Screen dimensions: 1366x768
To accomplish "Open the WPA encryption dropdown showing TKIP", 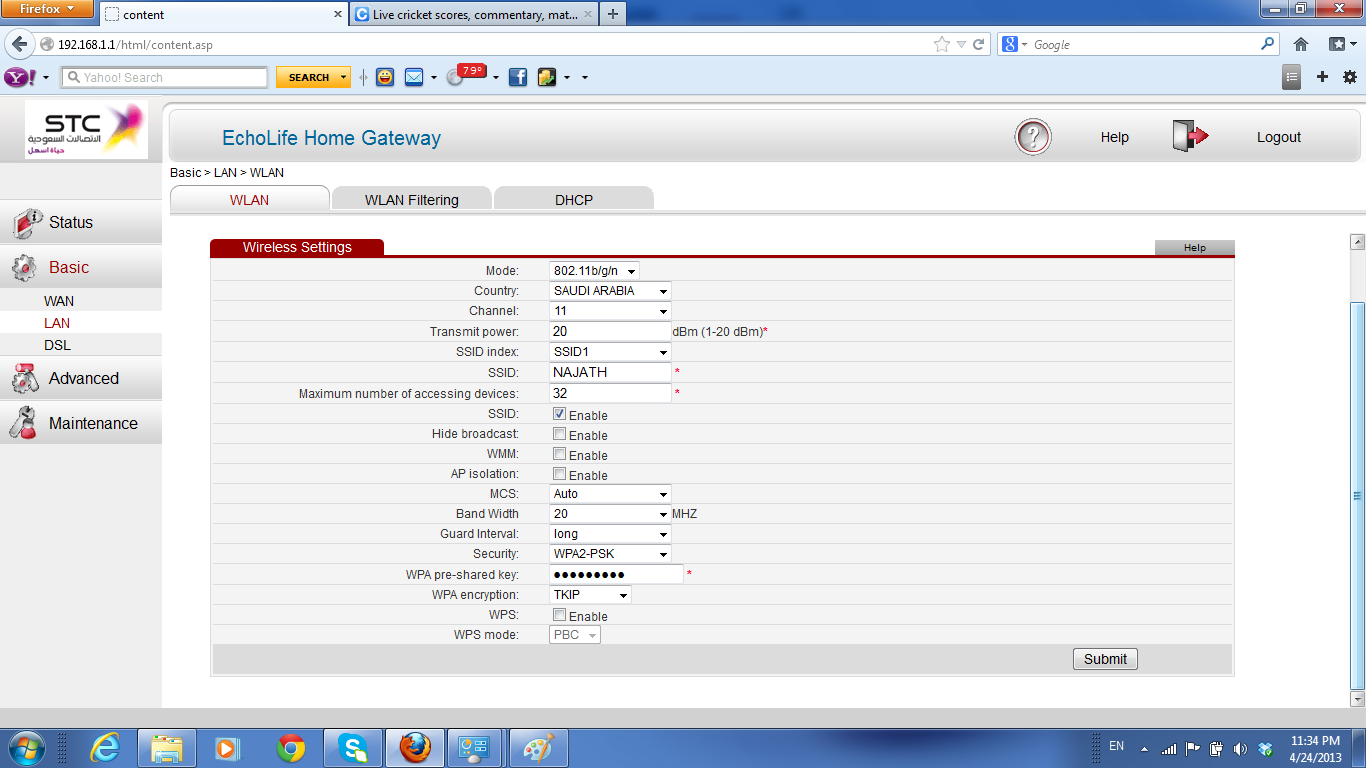I will 590,595.
